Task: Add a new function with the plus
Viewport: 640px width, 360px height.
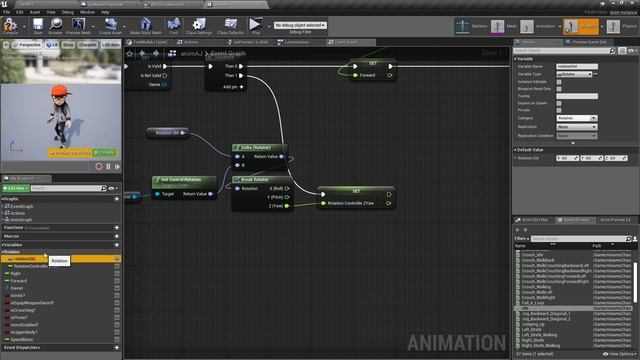Action: (x=117, y=228)
